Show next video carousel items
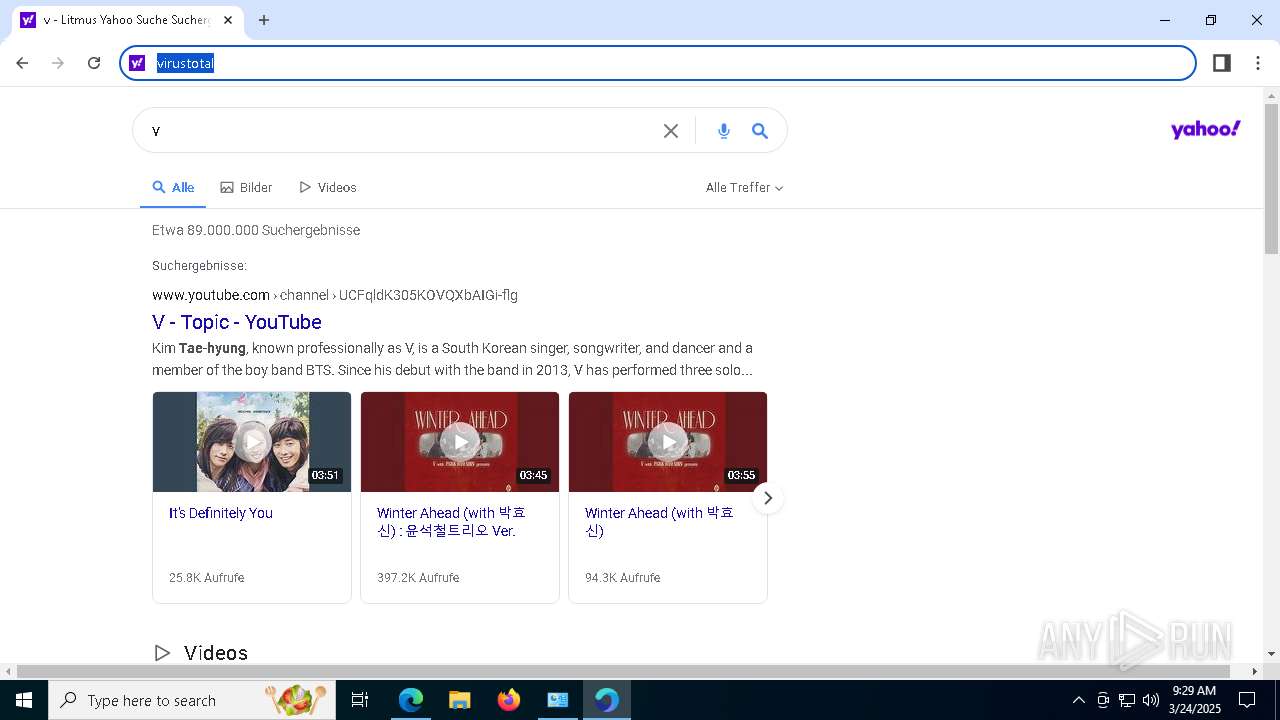 pyautogui.click(x=767, y=498)
